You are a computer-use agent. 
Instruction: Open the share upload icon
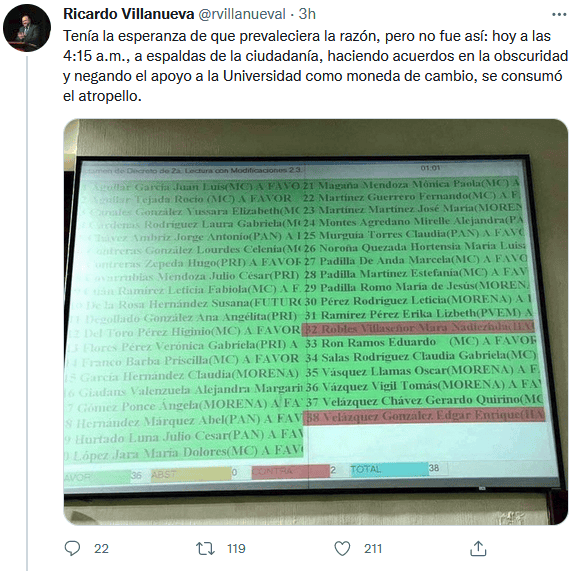pyautogui.click(x=478, y=548)
